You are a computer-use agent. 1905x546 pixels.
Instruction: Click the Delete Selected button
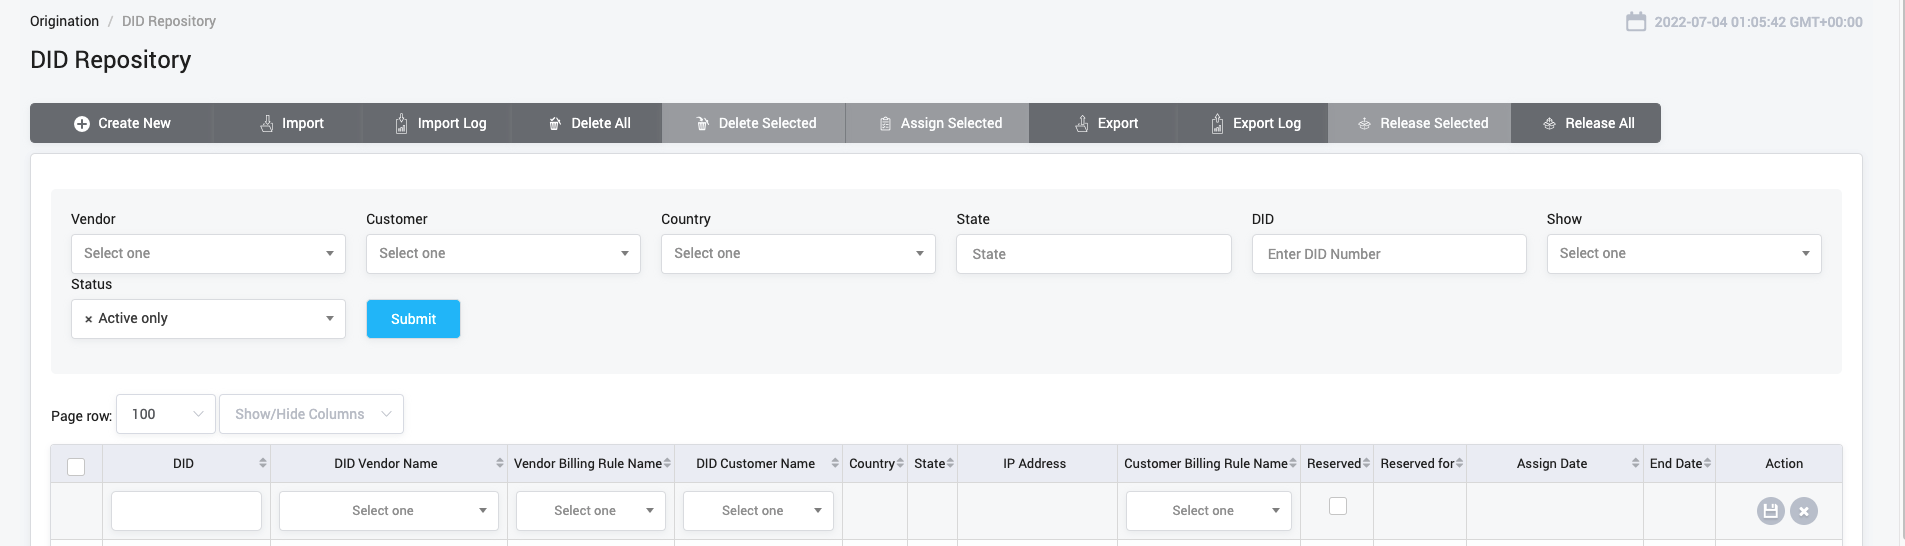[x=754, y=123]
